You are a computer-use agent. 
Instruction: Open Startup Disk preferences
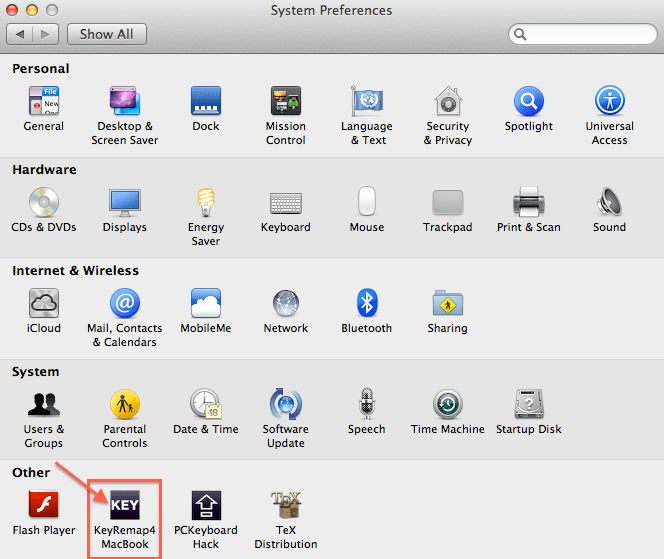pos(528,405)
